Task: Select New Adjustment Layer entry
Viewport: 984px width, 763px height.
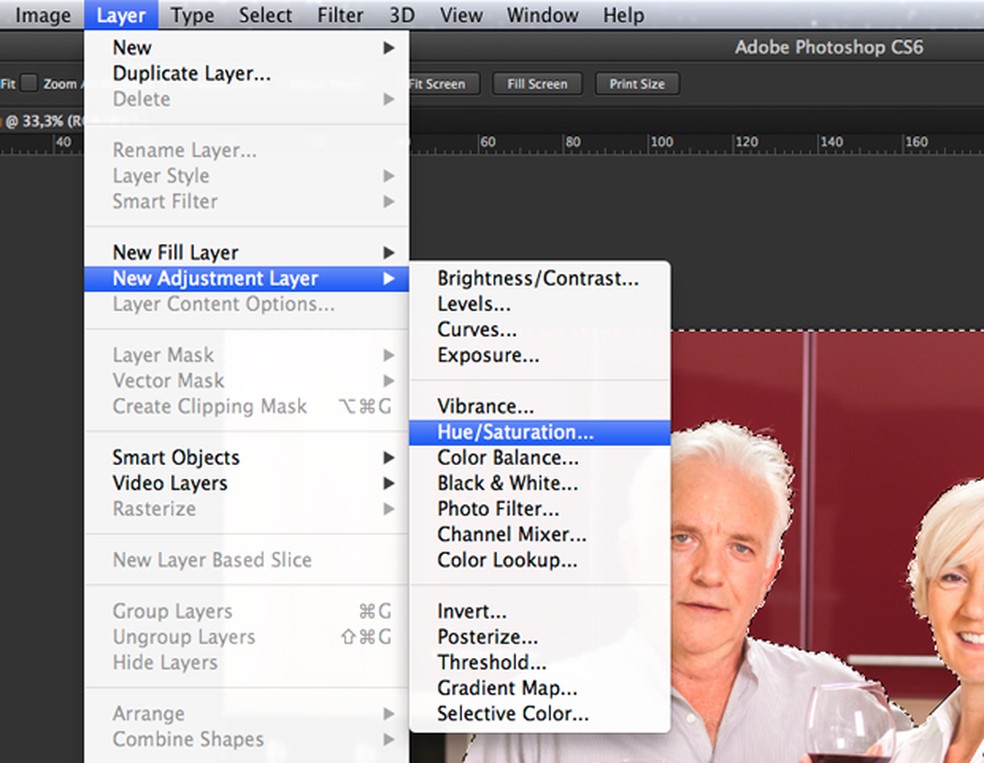Action: click(x=247, y=278)
